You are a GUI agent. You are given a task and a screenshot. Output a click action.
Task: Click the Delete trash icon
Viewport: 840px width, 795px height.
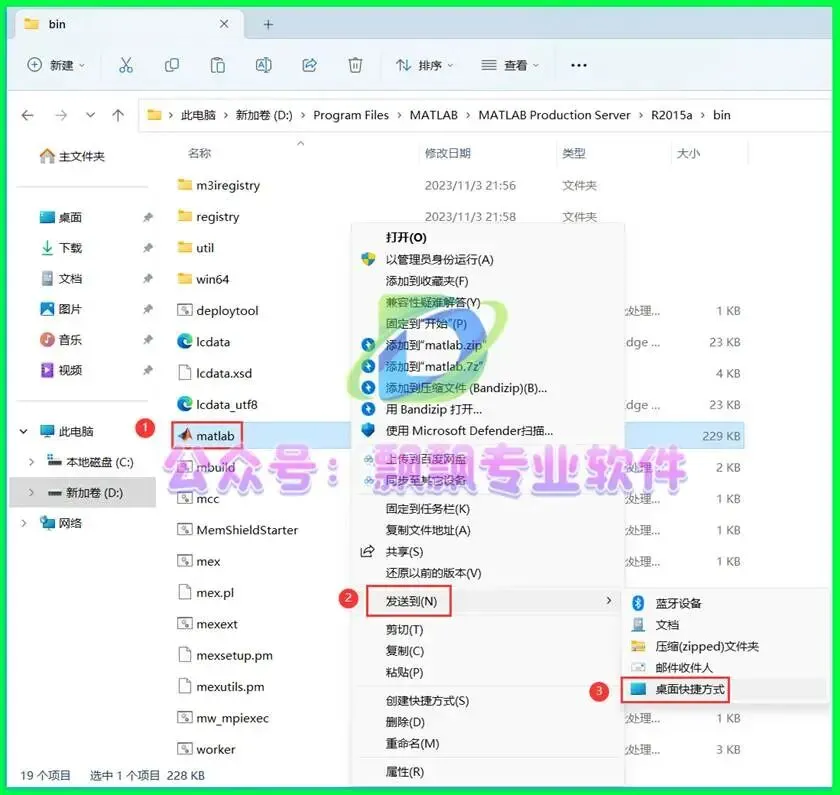point(355,65)
